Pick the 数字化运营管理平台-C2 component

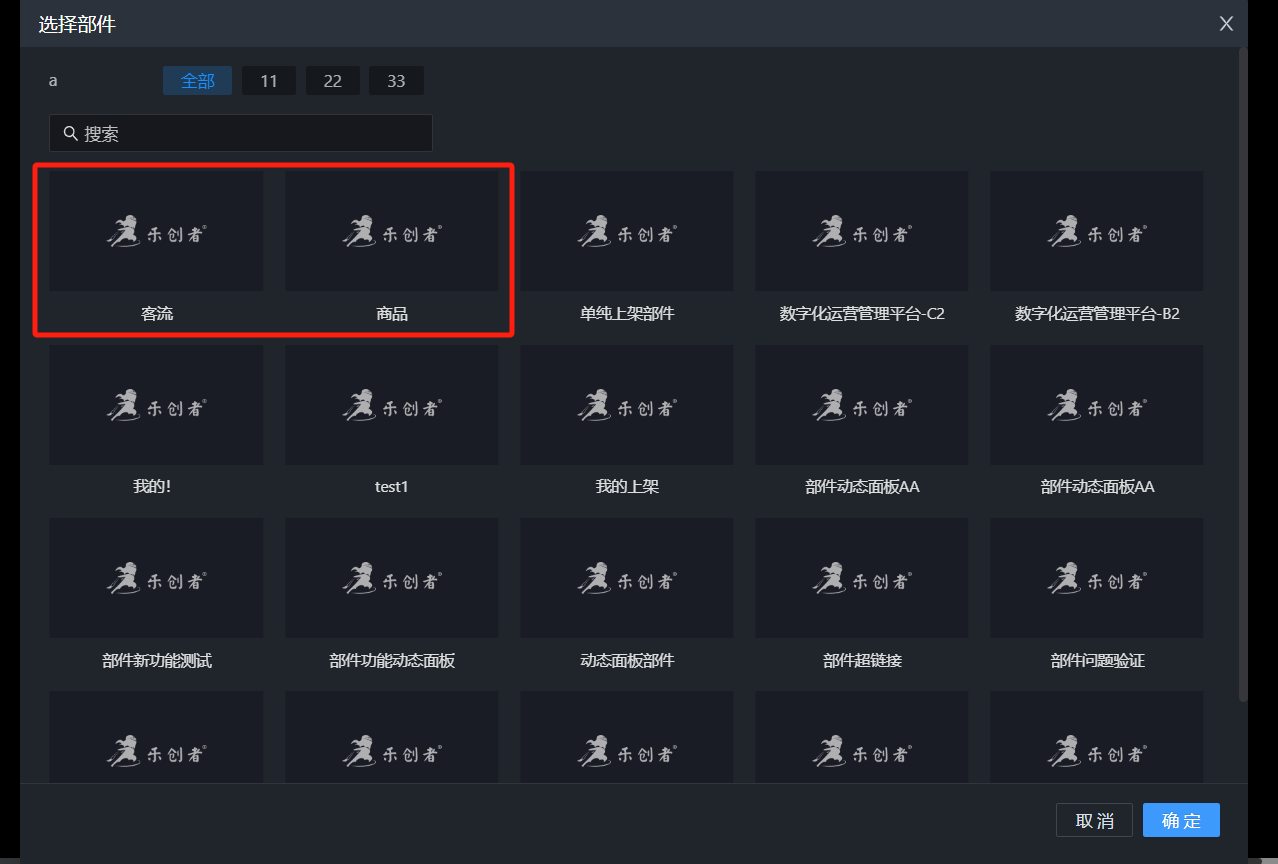click(861, 232)
